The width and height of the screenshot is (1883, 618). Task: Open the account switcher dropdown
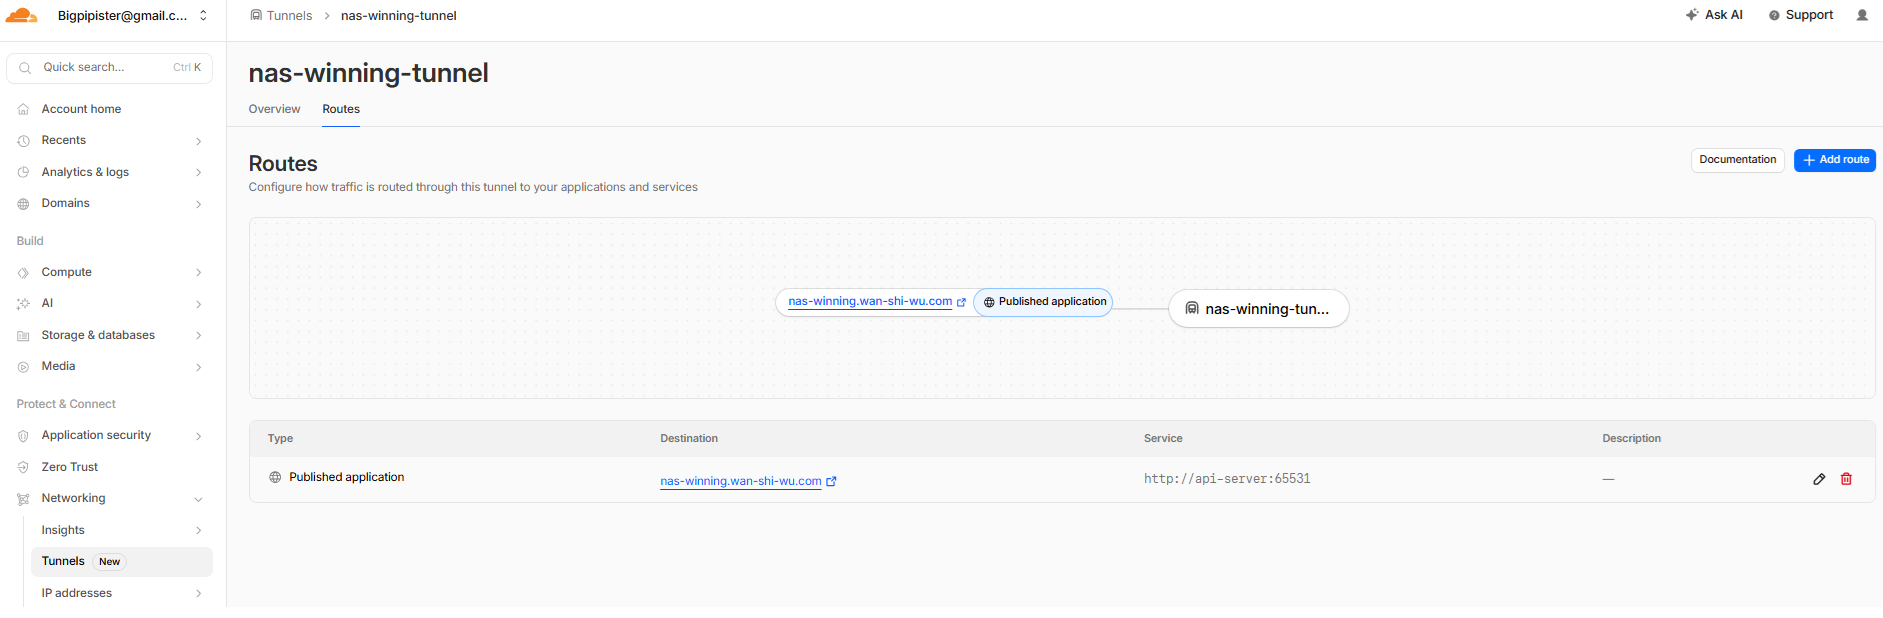204,15
